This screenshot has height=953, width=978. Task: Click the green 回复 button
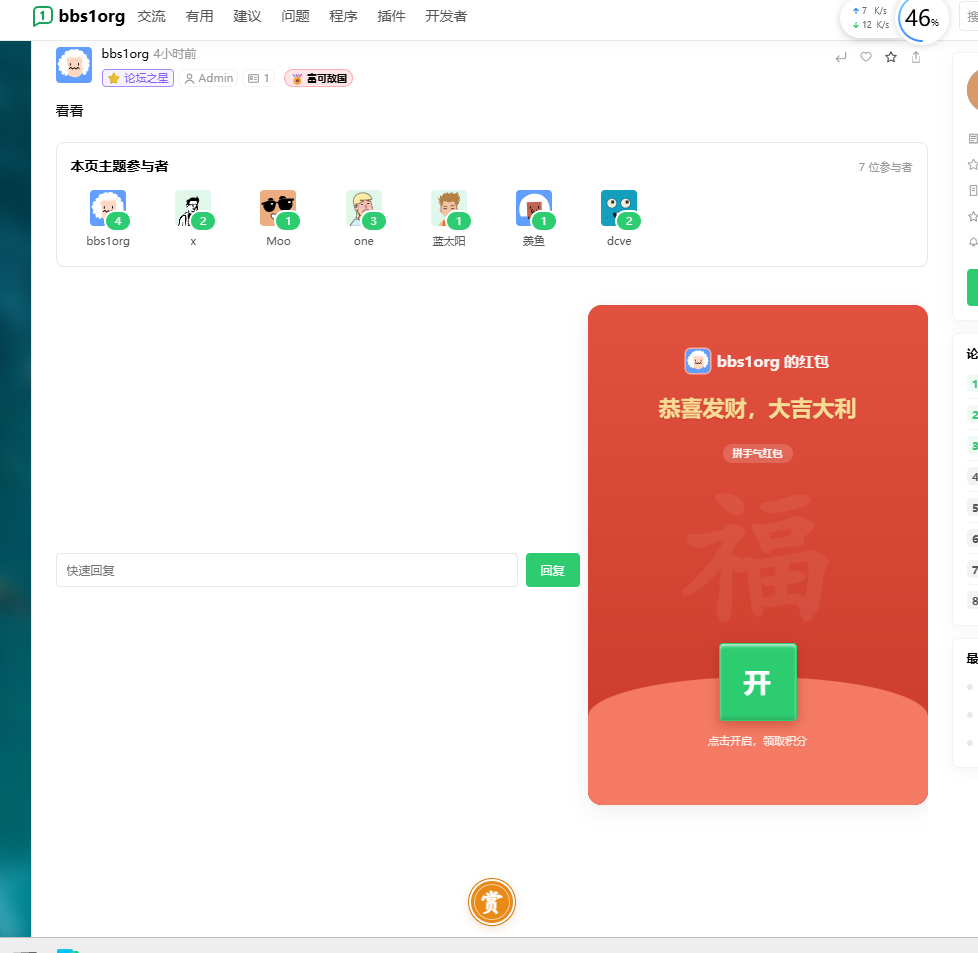click(x=553, y=570)
